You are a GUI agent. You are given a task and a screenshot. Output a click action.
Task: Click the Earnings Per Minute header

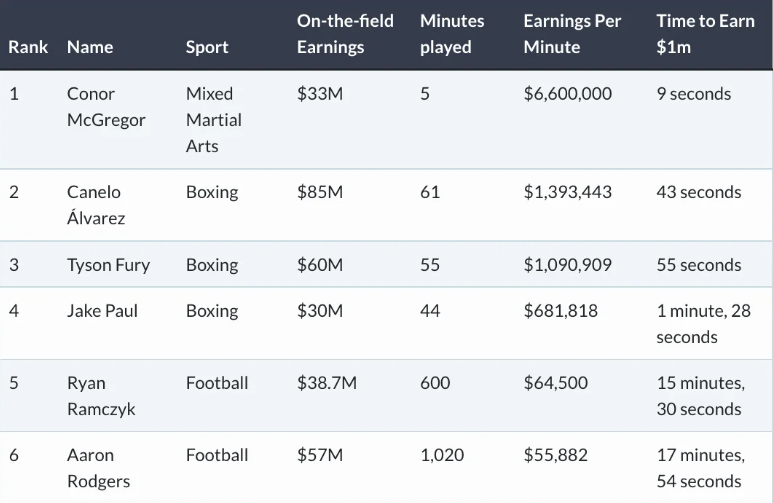pyautogui.click(x=572, y=34)
